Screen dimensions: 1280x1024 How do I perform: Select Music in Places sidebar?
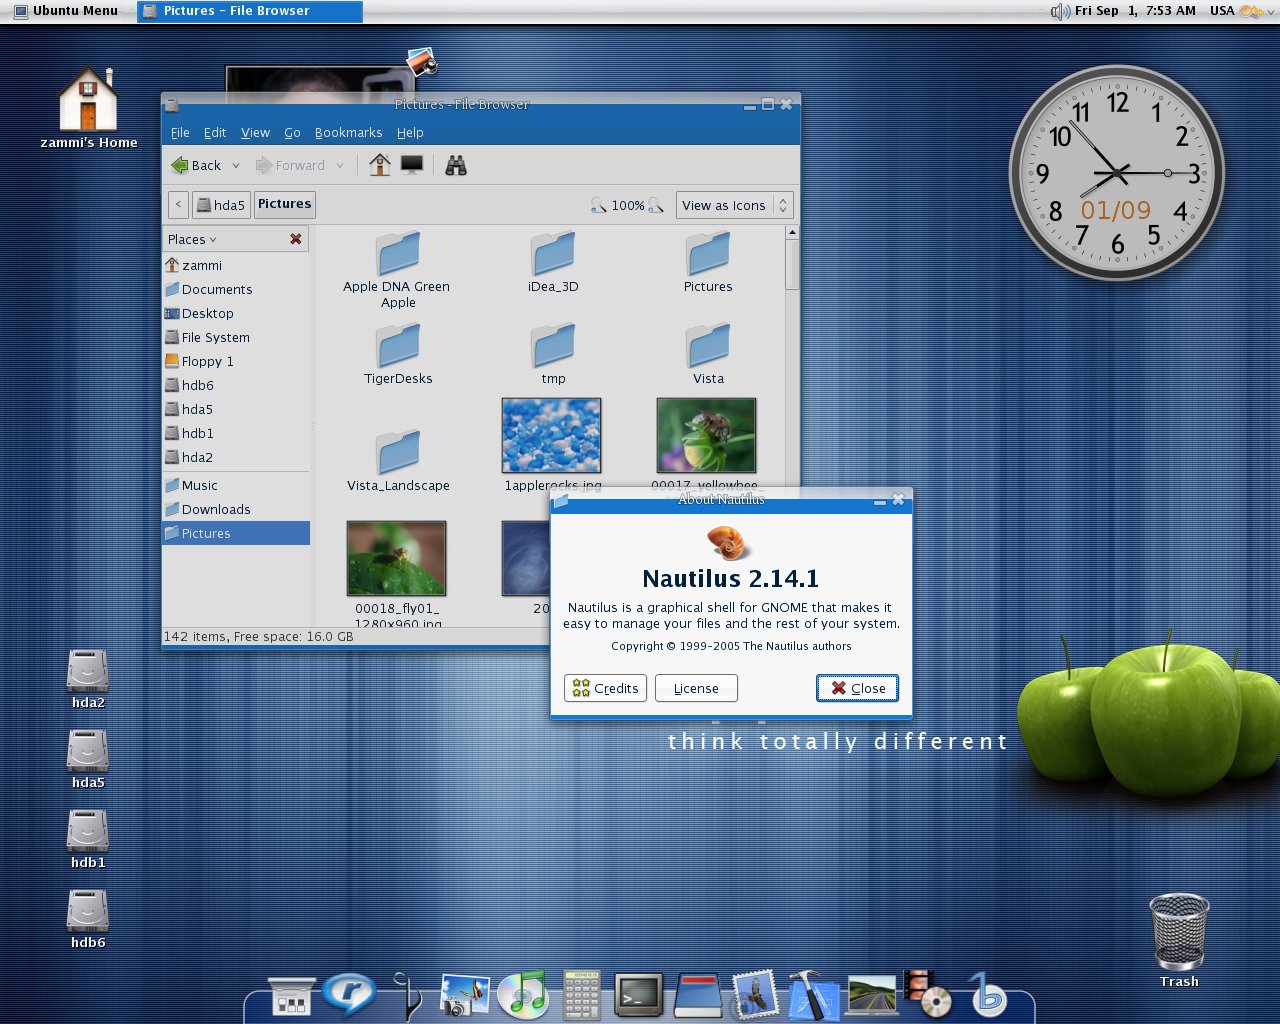236,485
